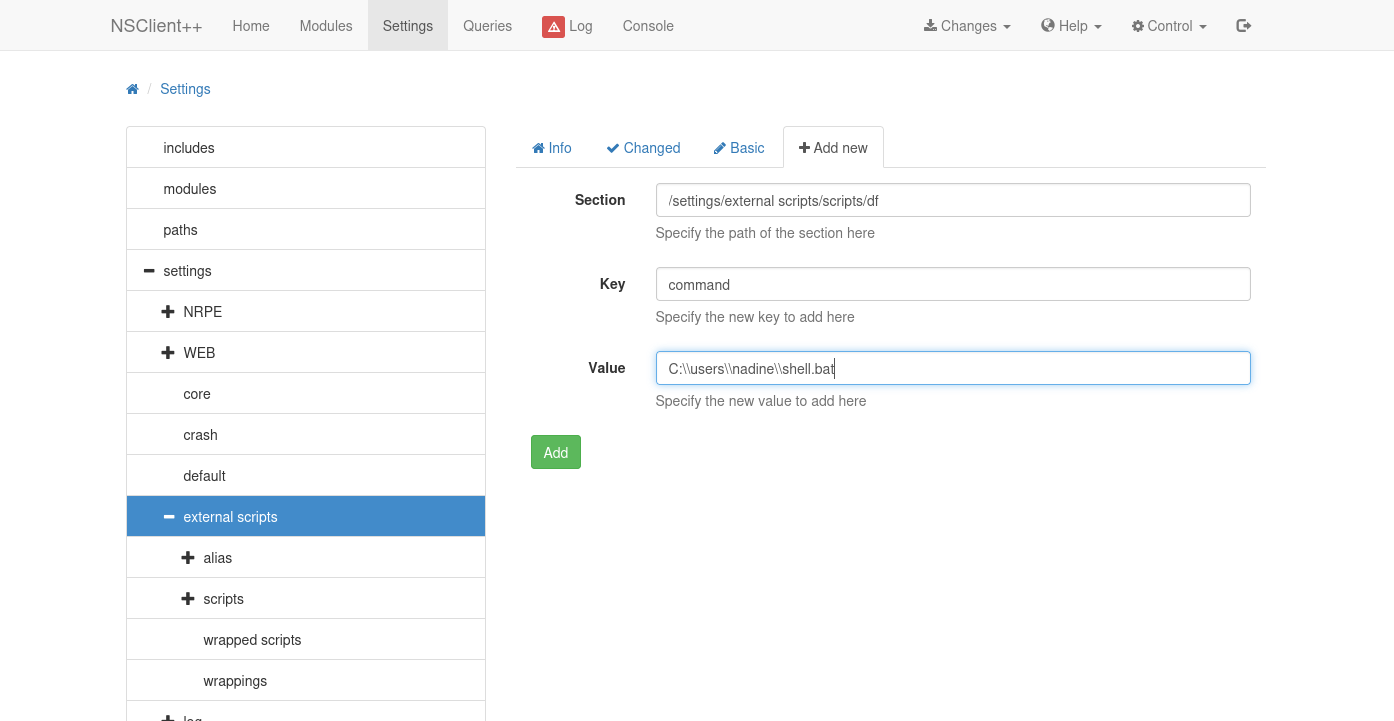This screenshot has height=721, width=1394.
Task: Click the Key field label
Action: [612, 284]
